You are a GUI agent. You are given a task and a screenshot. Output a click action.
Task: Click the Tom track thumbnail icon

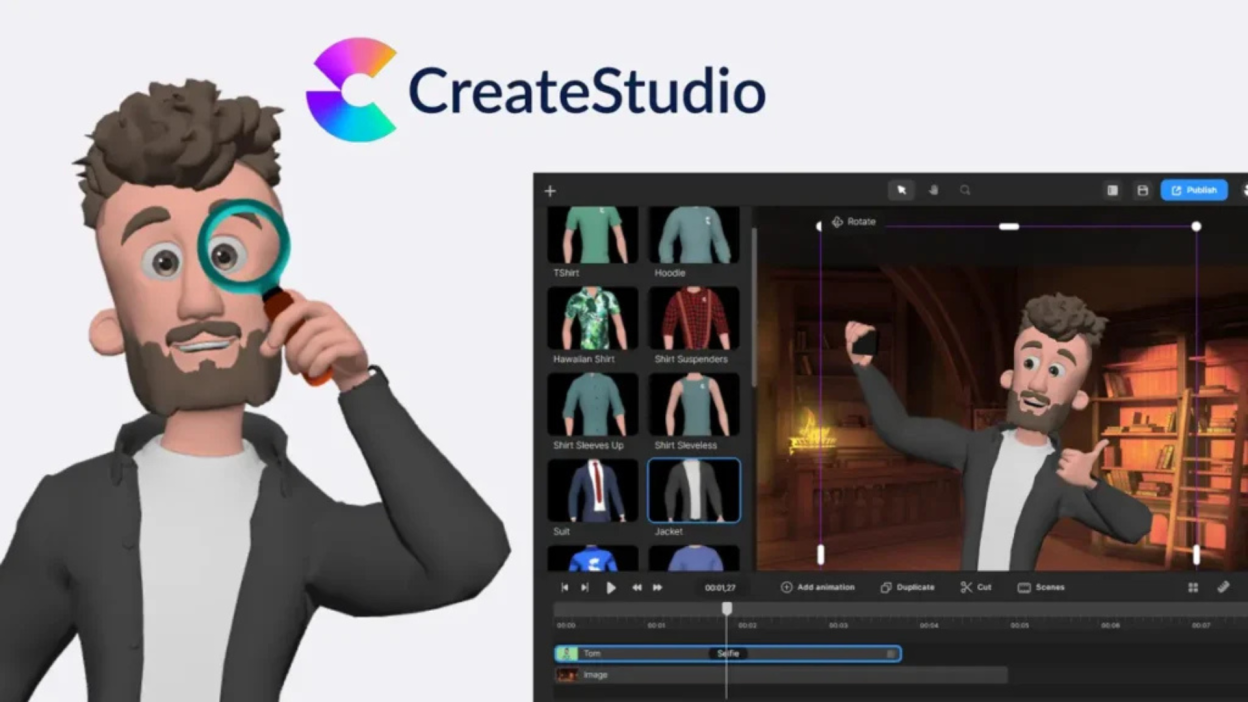[x=567, y=654]
